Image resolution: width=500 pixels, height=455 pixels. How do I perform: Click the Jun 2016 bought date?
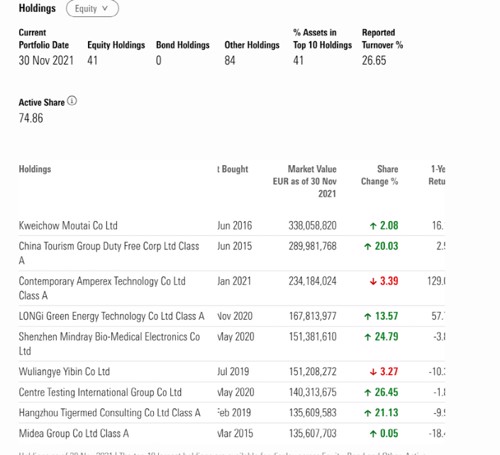[235, 226]
